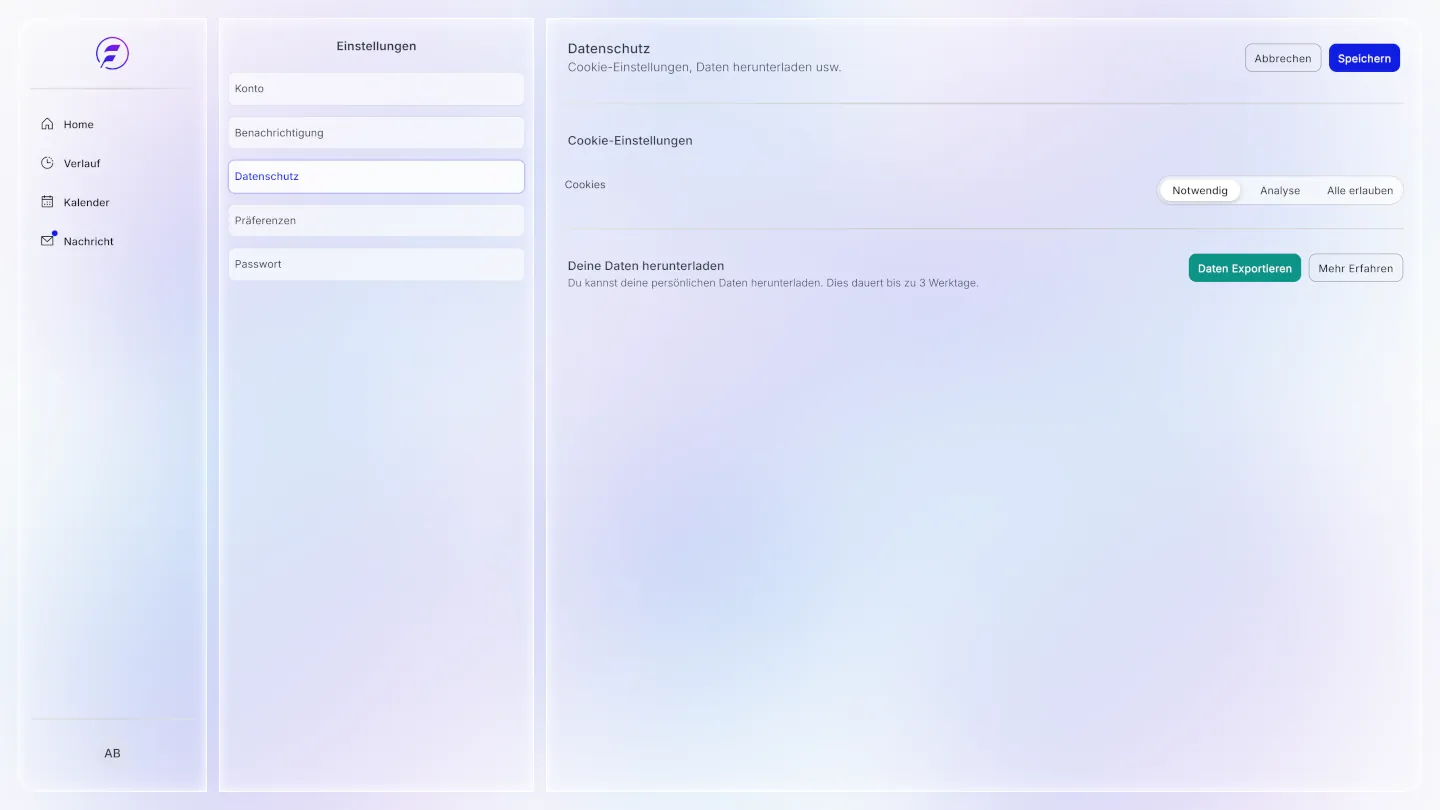Click the Home house icon
Viewport: 1440px width, 810px height.
[47, 124]
